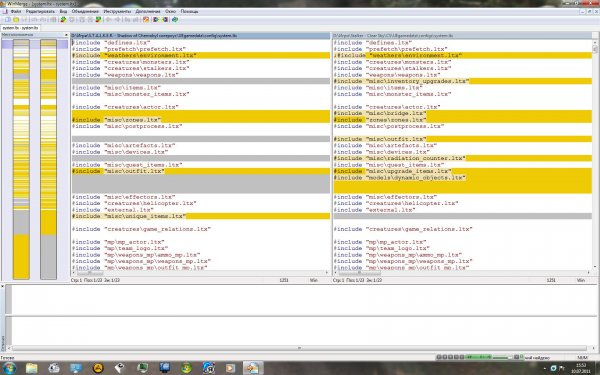Switch to WinMerge via its taskbar button
Viewport: 600px width, 375px height.
pos(253,368)
